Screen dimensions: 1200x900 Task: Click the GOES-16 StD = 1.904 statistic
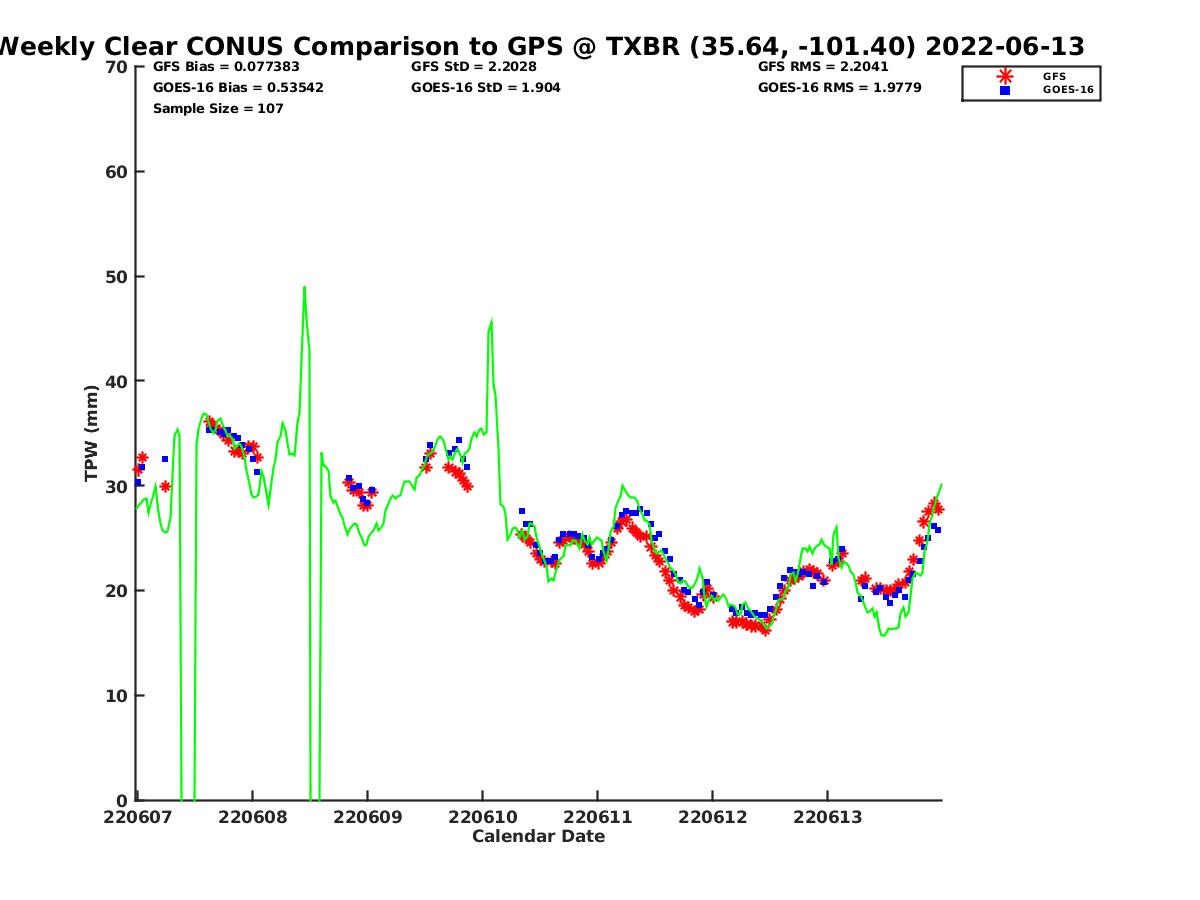click(486, 88)
